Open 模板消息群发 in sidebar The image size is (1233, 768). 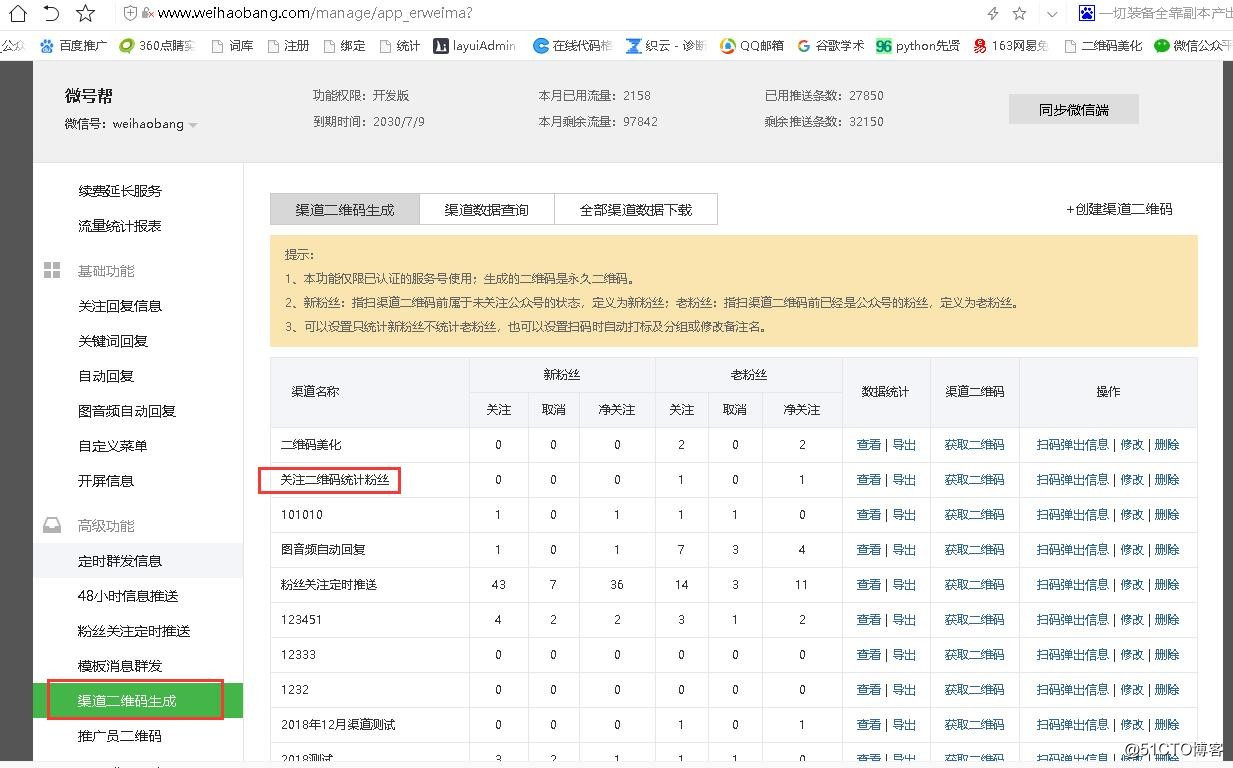pyautogui.click(x=120, y=666)
